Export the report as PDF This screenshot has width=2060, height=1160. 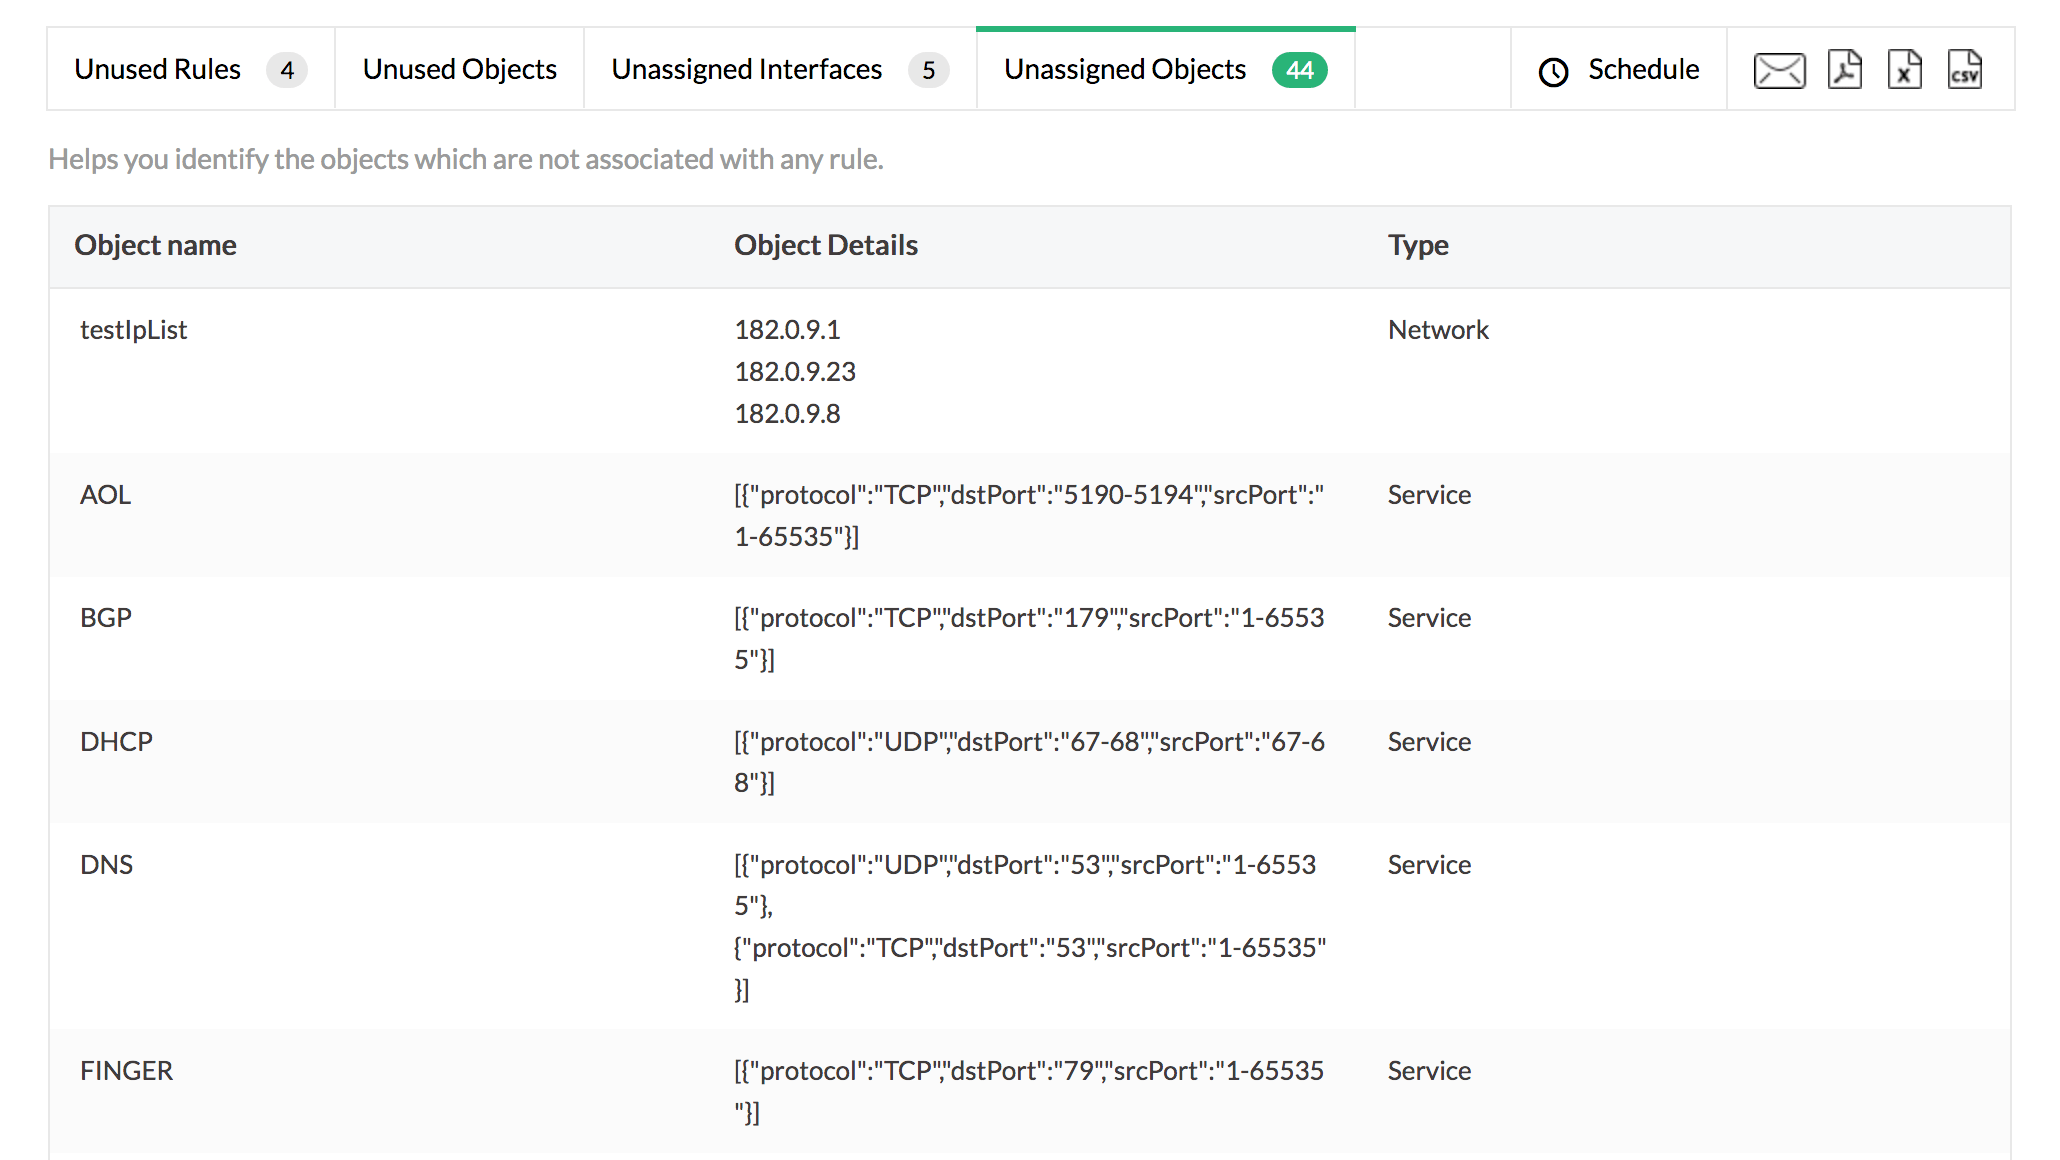click(x=1843, y=69)
